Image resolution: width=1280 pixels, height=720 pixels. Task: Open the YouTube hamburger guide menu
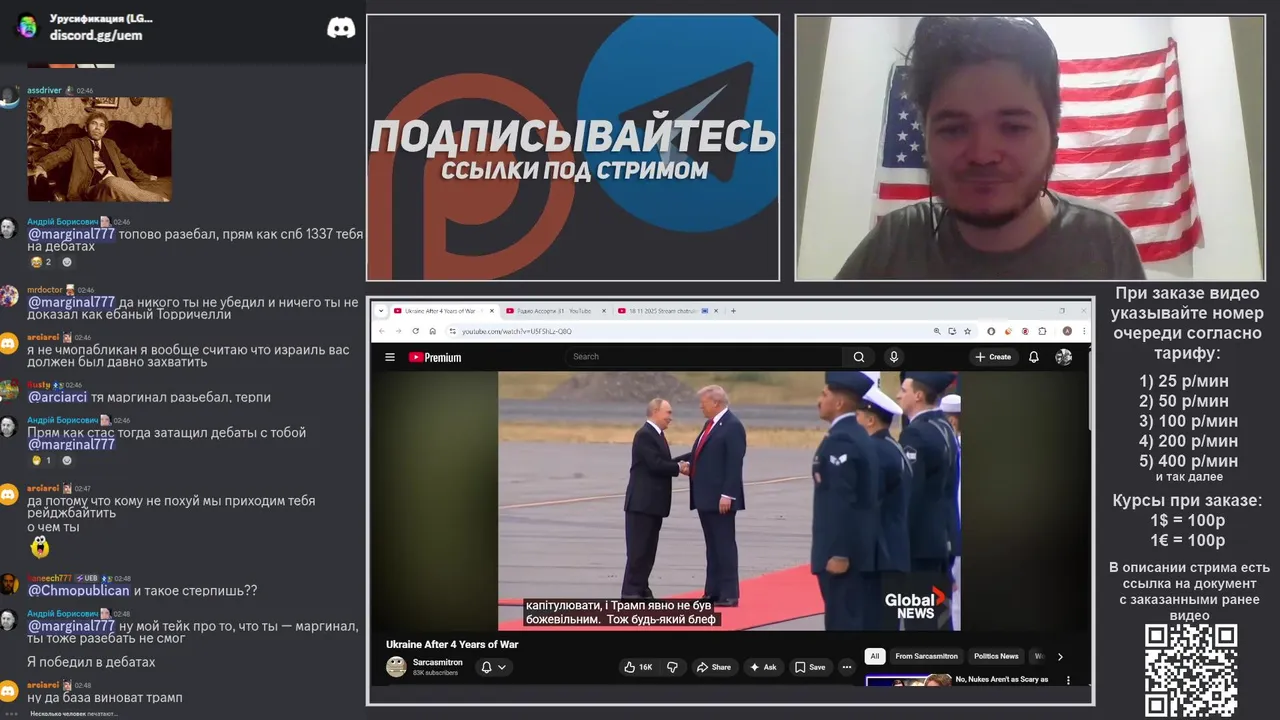390,357
